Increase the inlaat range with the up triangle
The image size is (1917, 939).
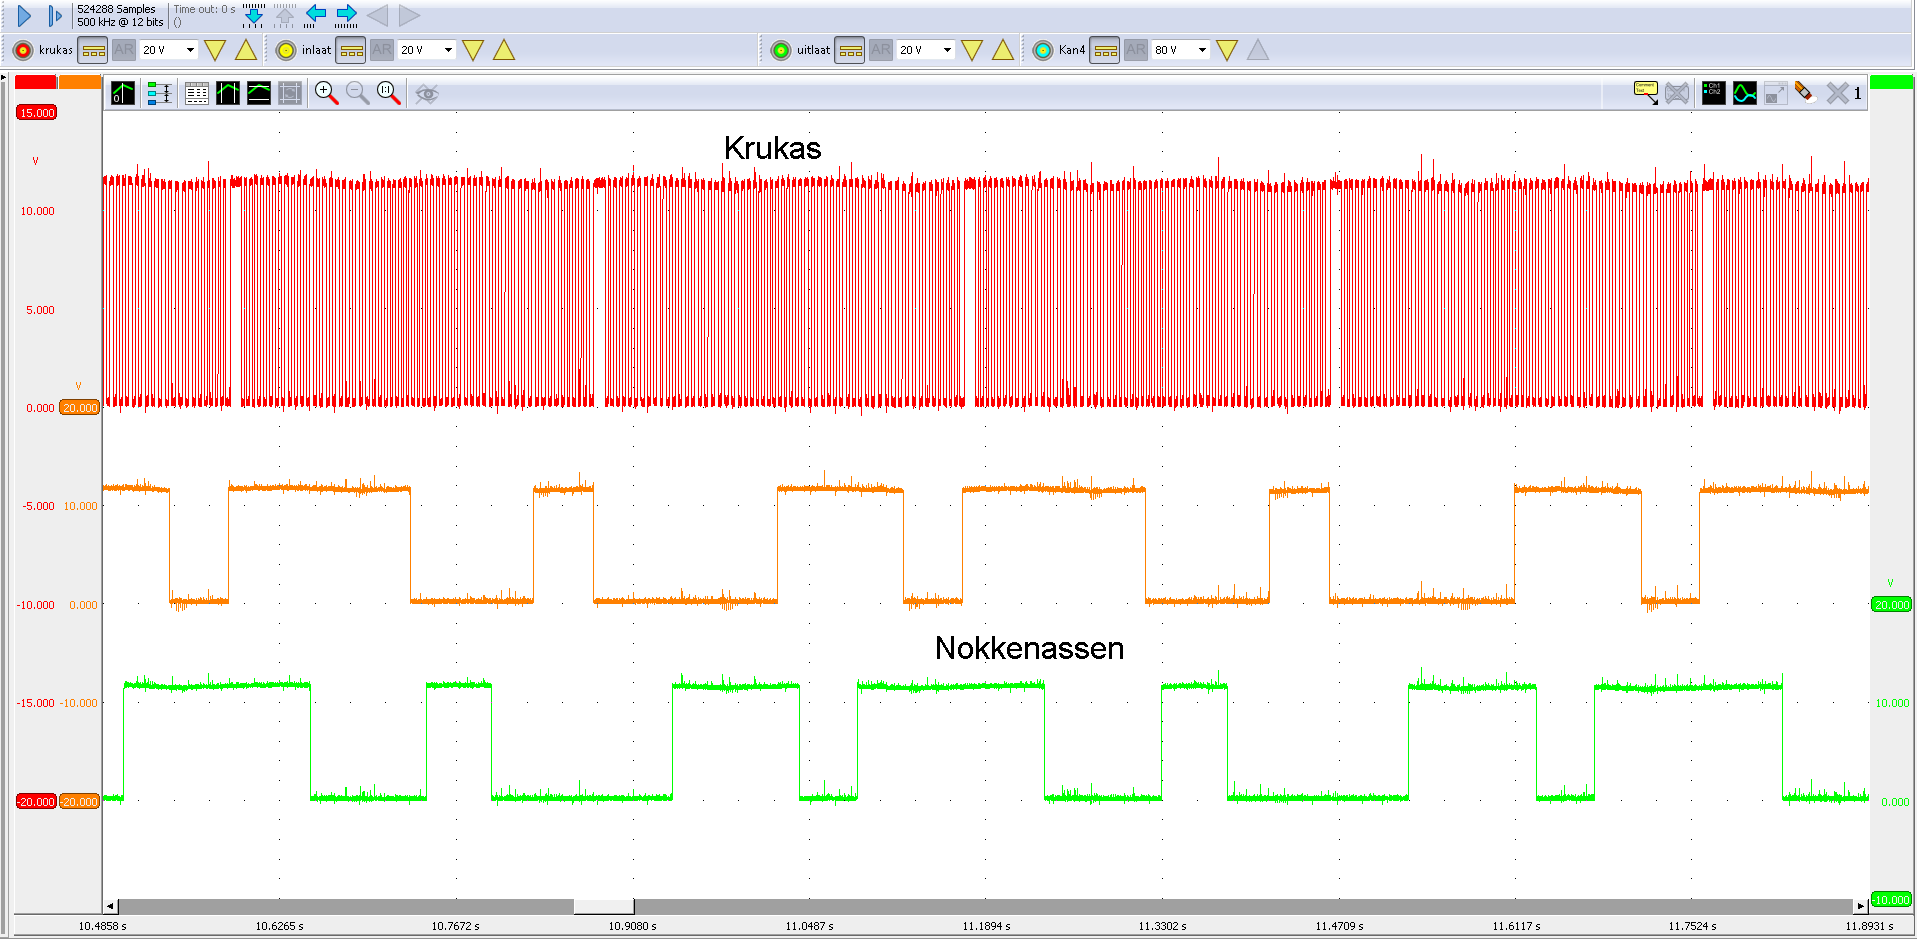click(x=504, y=49)
